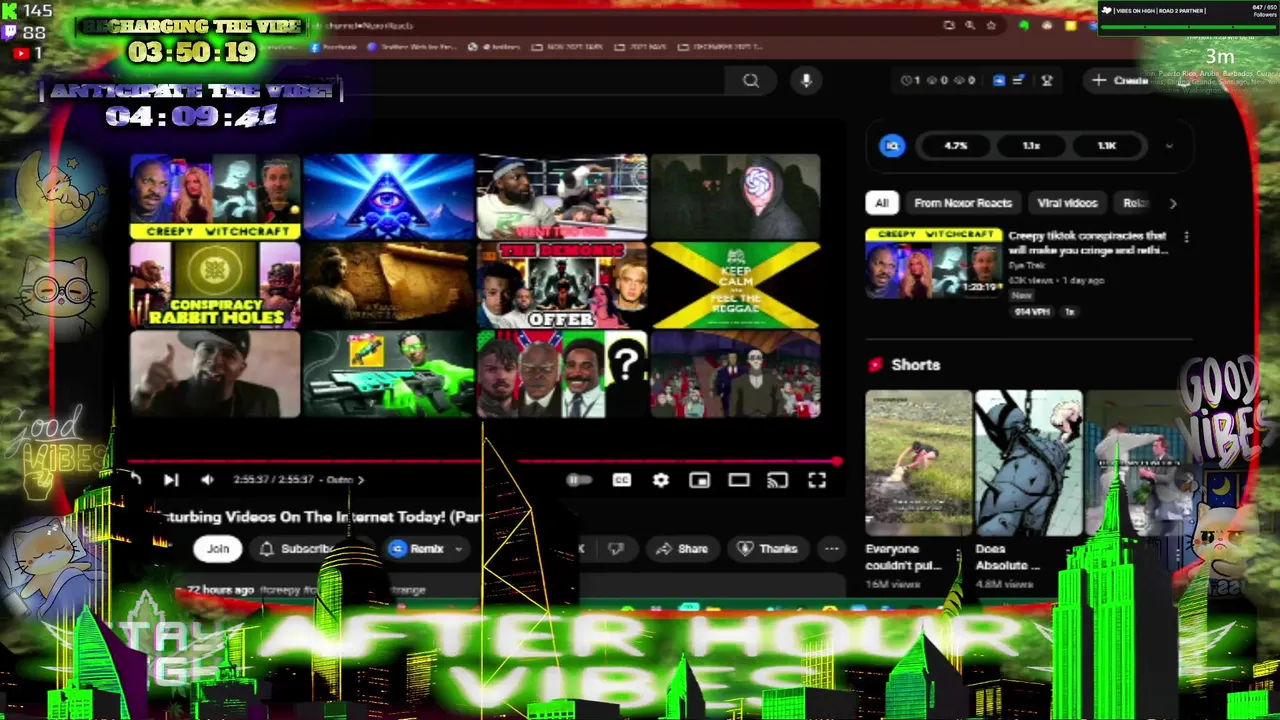The width and height of the screenshot is (1280, 720).
Task: Open the Offer end-screen thumbnail
Action: tap(562, 285)
